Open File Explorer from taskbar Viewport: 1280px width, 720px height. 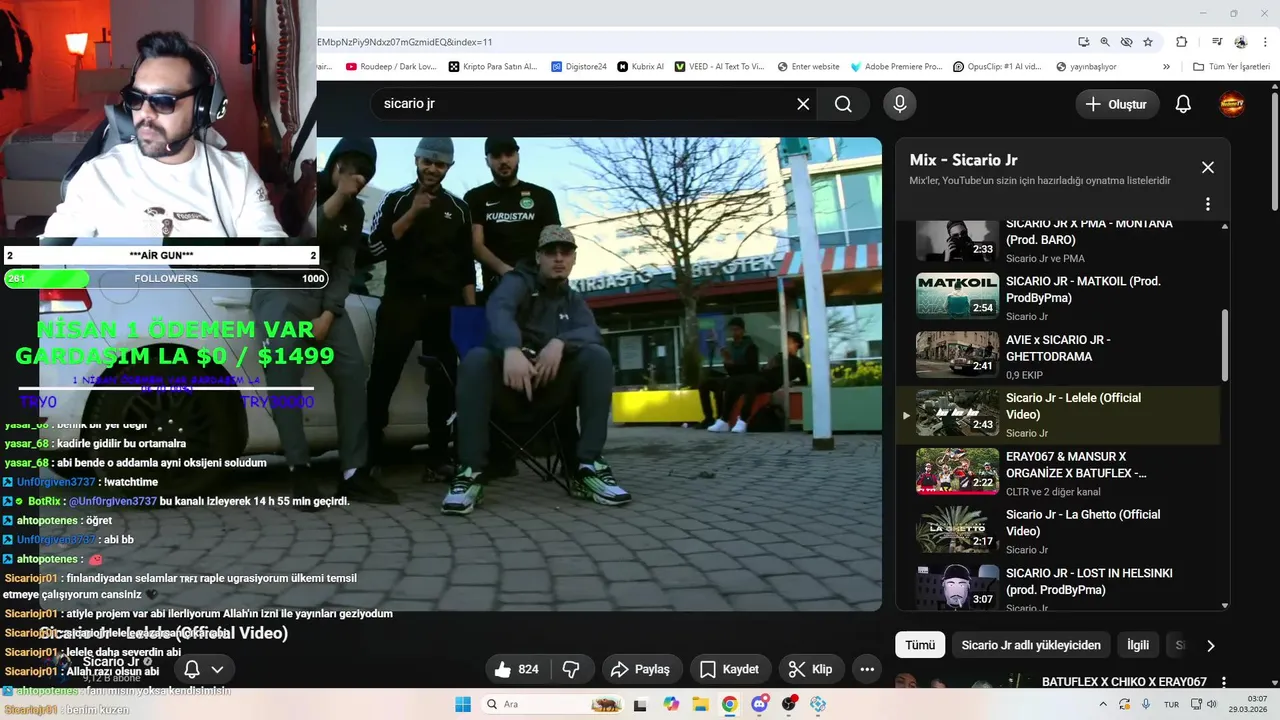click(x=700, y=704)
